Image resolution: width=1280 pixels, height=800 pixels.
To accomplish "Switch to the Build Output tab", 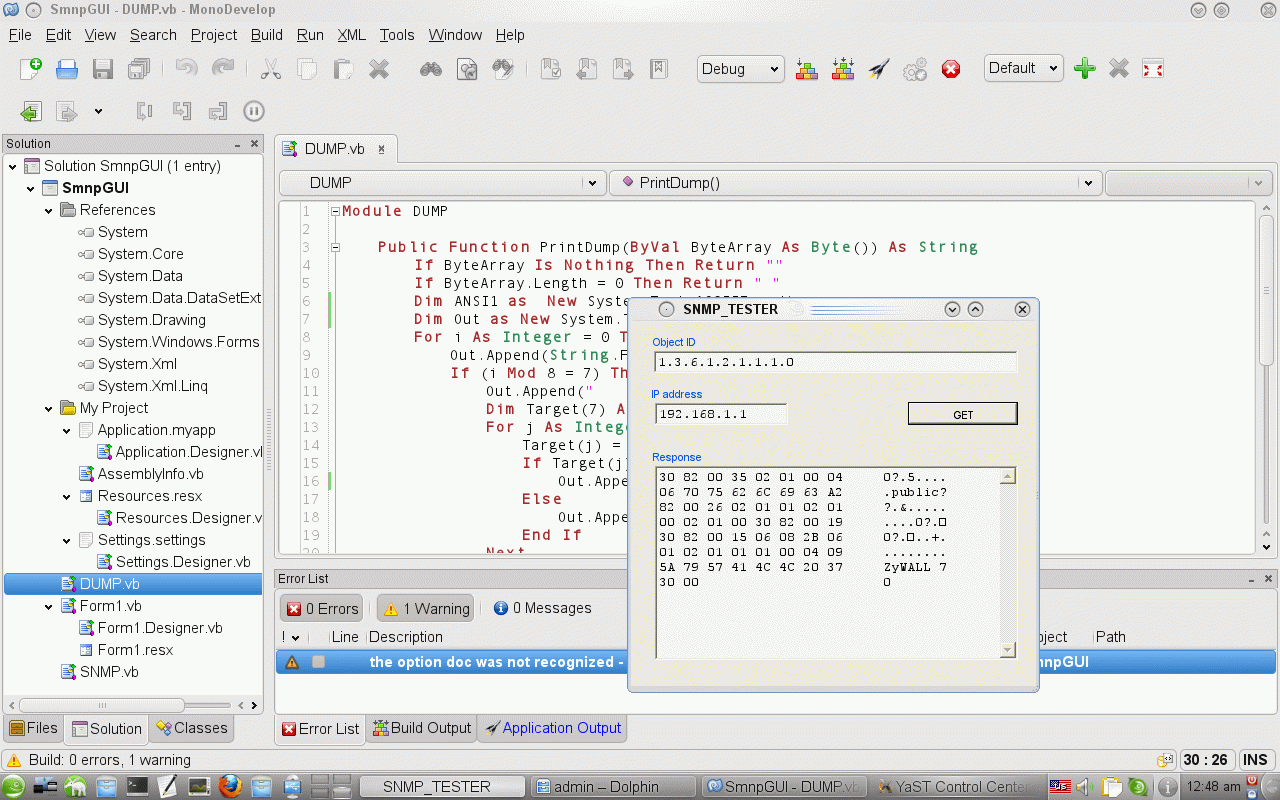I will [421, 728].
